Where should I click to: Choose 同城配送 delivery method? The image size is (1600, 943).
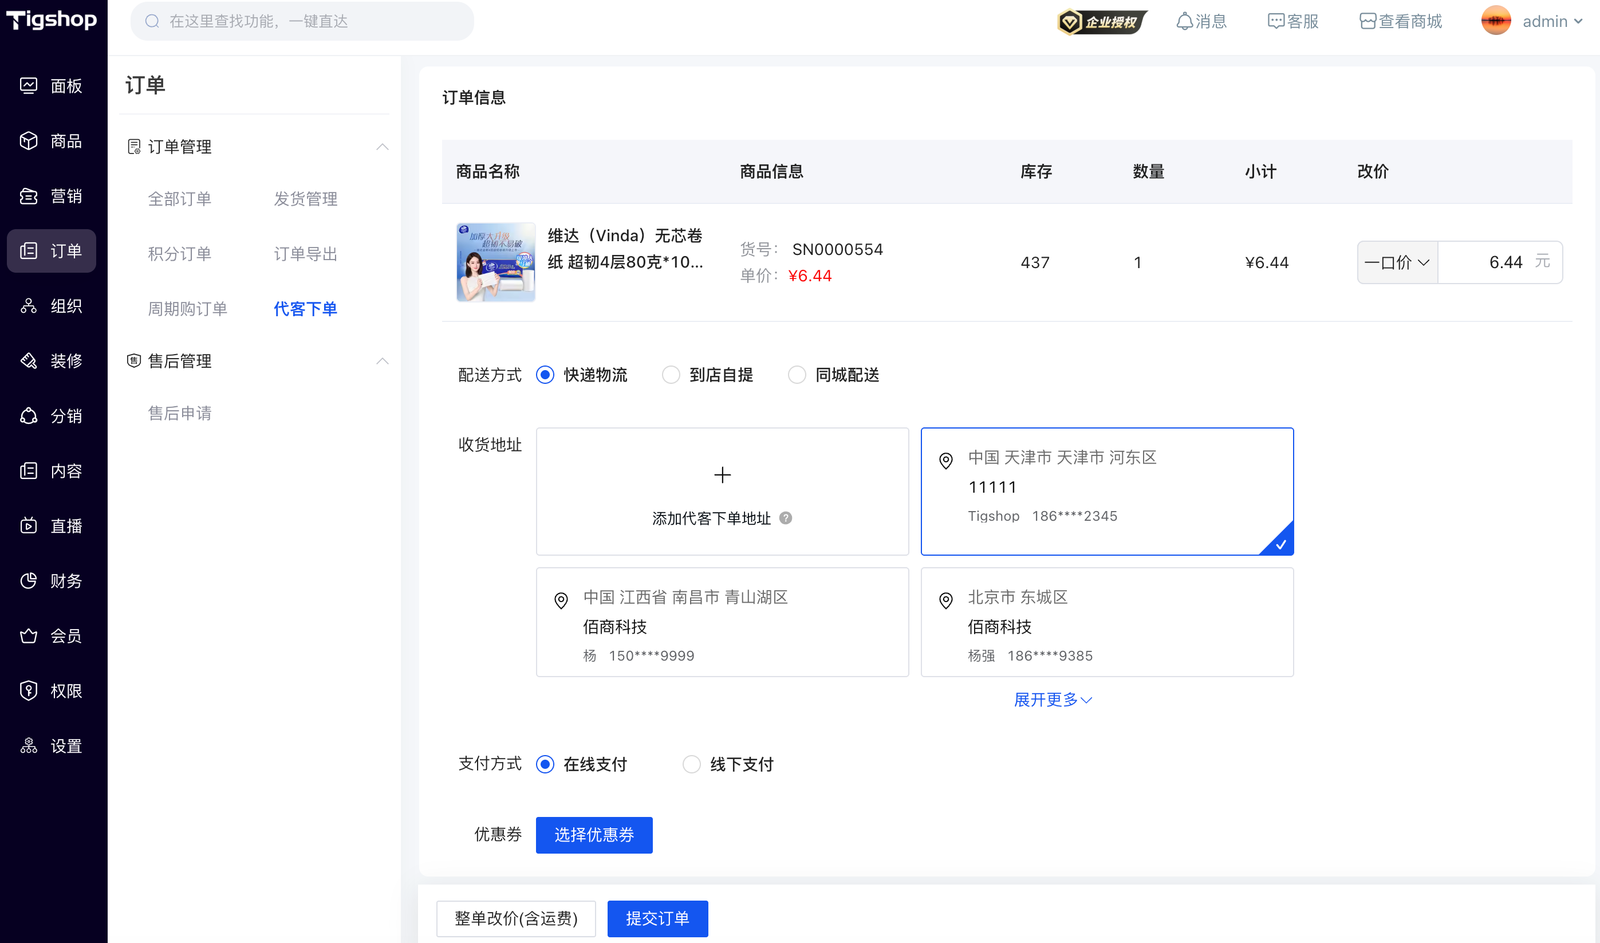(x=797, y=375)
